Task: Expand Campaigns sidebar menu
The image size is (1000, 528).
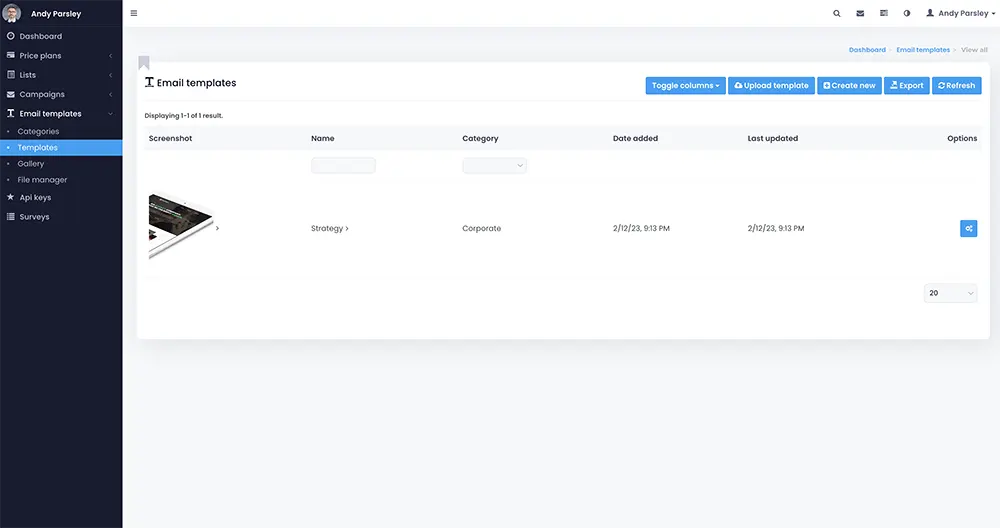Action: click(x=61, y=94)
